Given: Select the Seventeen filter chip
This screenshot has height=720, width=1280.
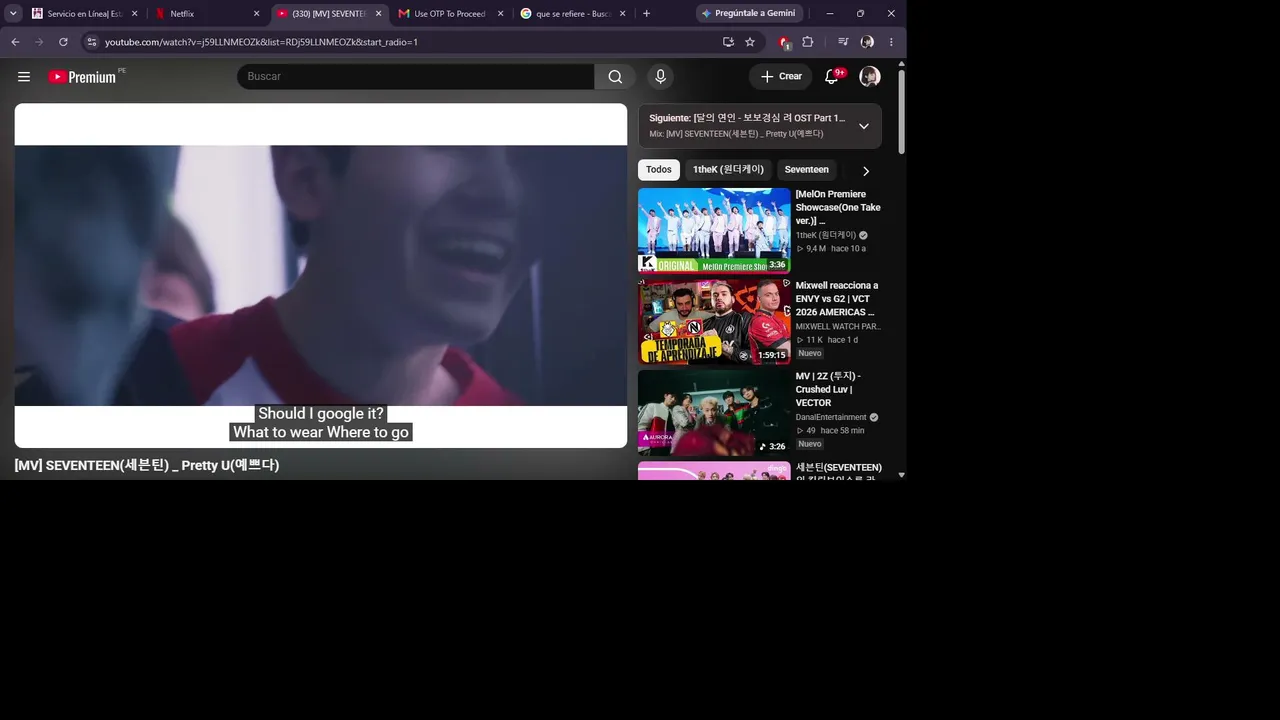Looking at the screenshot, I should pyautogui.click(x=806, y=170).
